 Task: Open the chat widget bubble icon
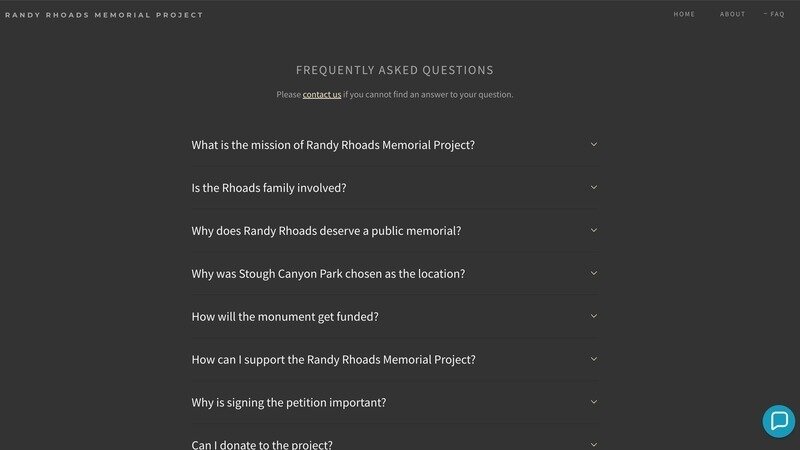click(779, 421)
